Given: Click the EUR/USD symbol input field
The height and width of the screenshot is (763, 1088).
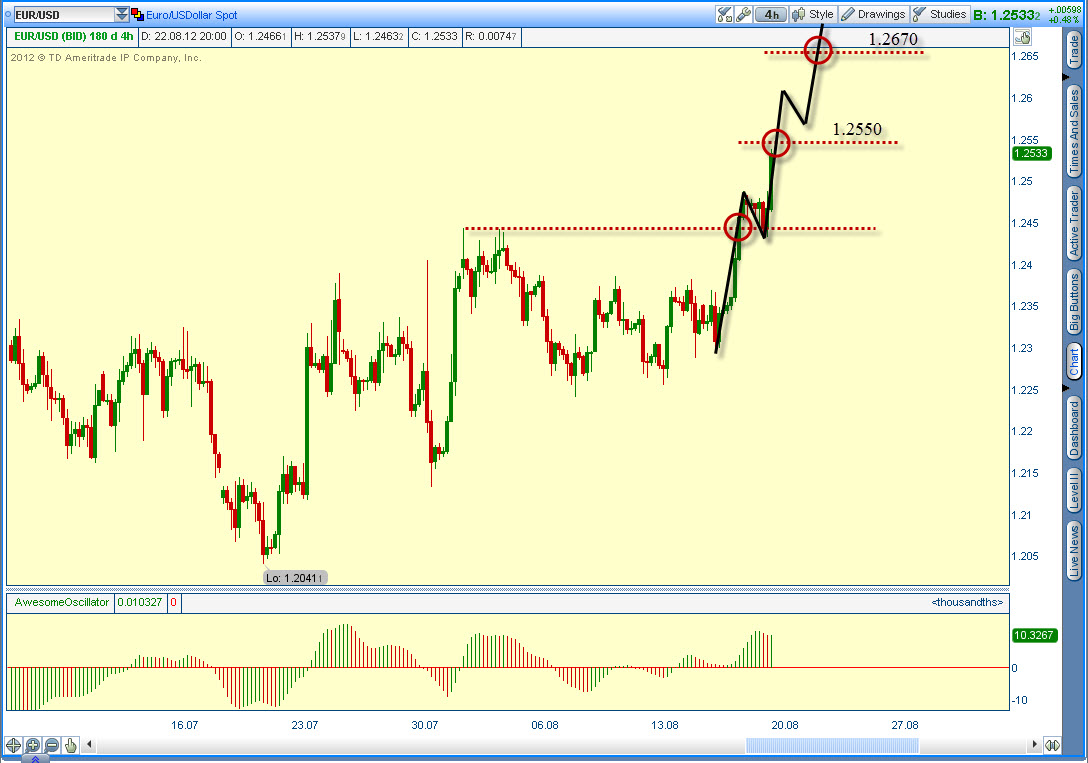Looking at the screenshot, I should (64, 15).
